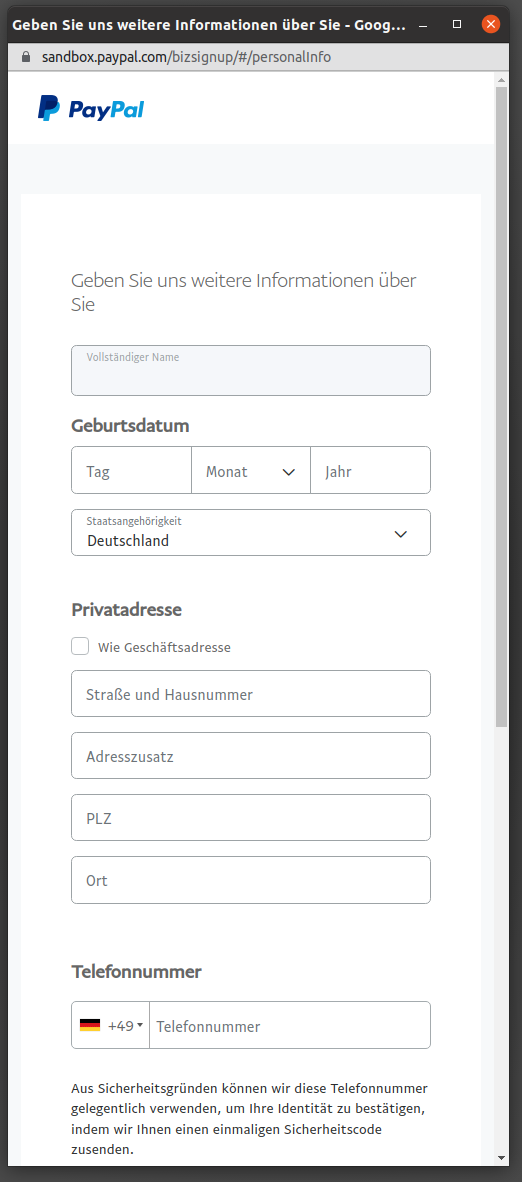Click the PayPal logo
The image size is (522, 1182).
pyautogui.click(x=91, y=109)
